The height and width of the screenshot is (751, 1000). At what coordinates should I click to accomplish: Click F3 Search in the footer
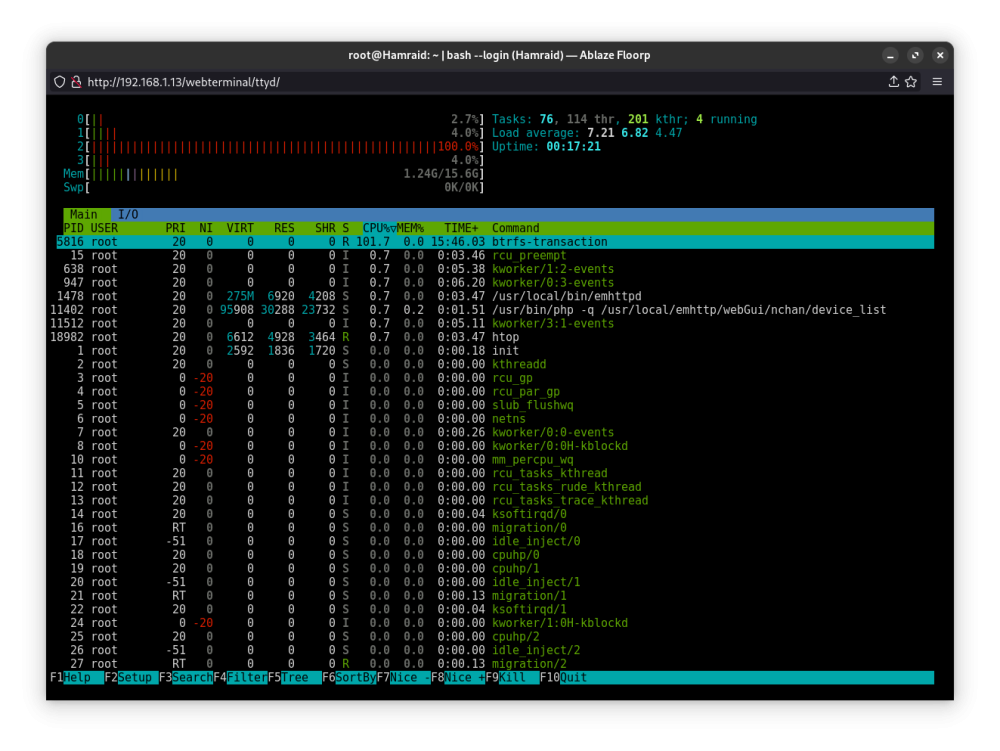[x=186, y=678]
